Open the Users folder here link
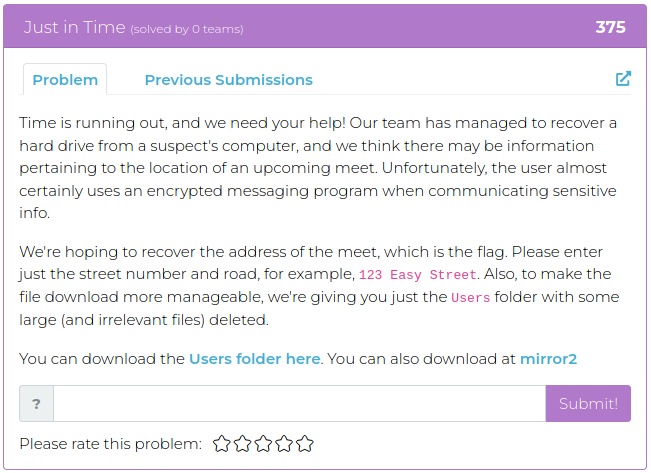Image resolution: width=651 pixels, height=473 pixels. click(x=255, y=359)
